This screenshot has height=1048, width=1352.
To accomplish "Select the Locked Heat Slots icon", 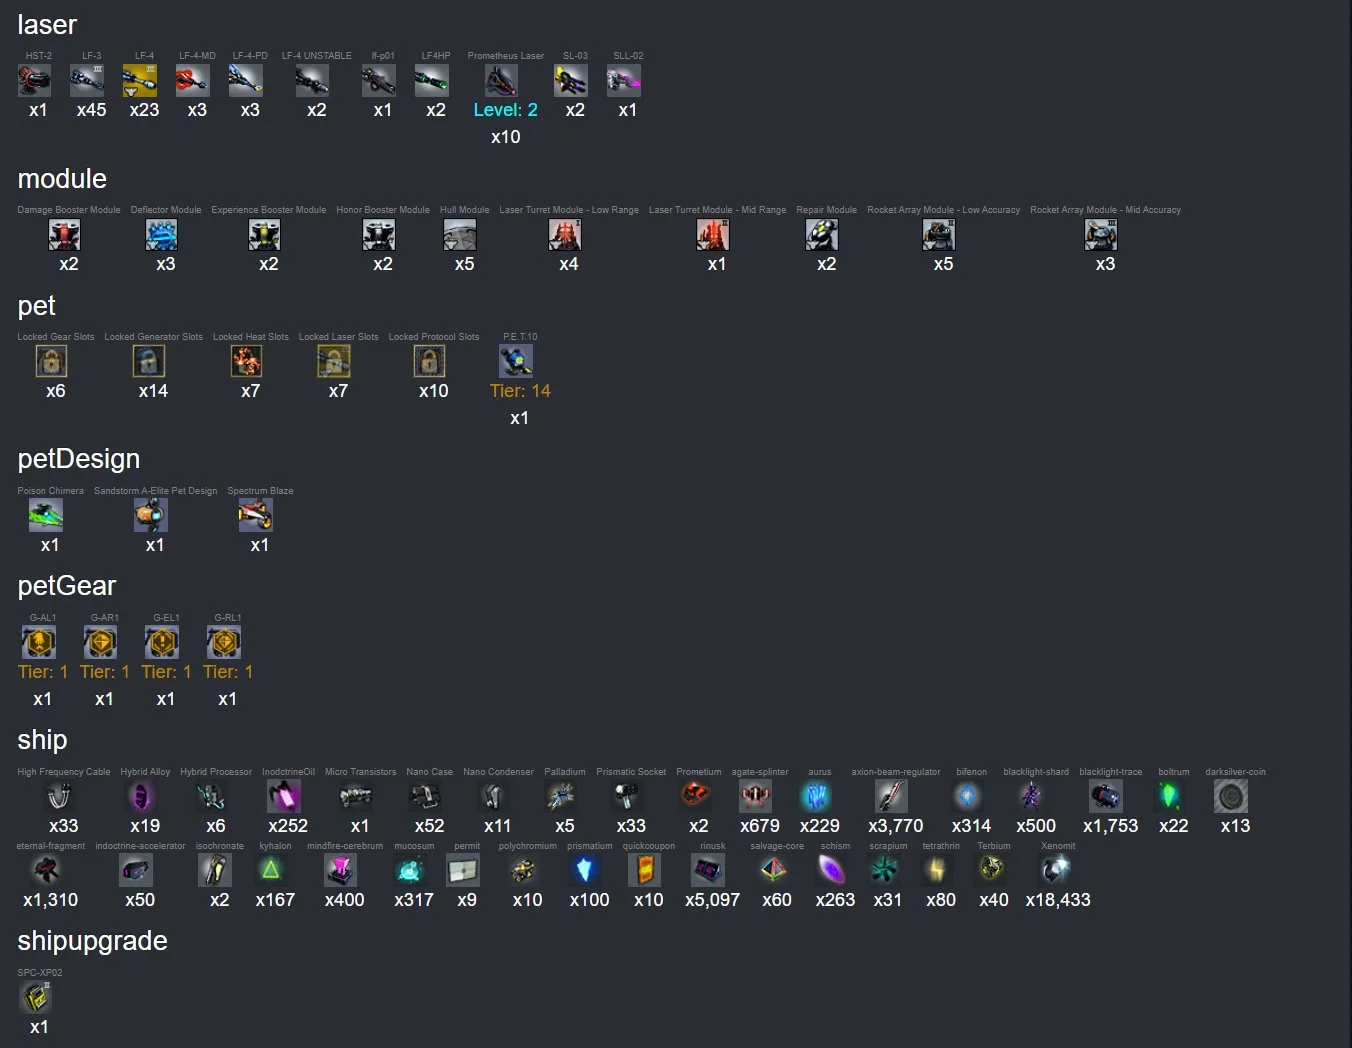I will 246,361.
